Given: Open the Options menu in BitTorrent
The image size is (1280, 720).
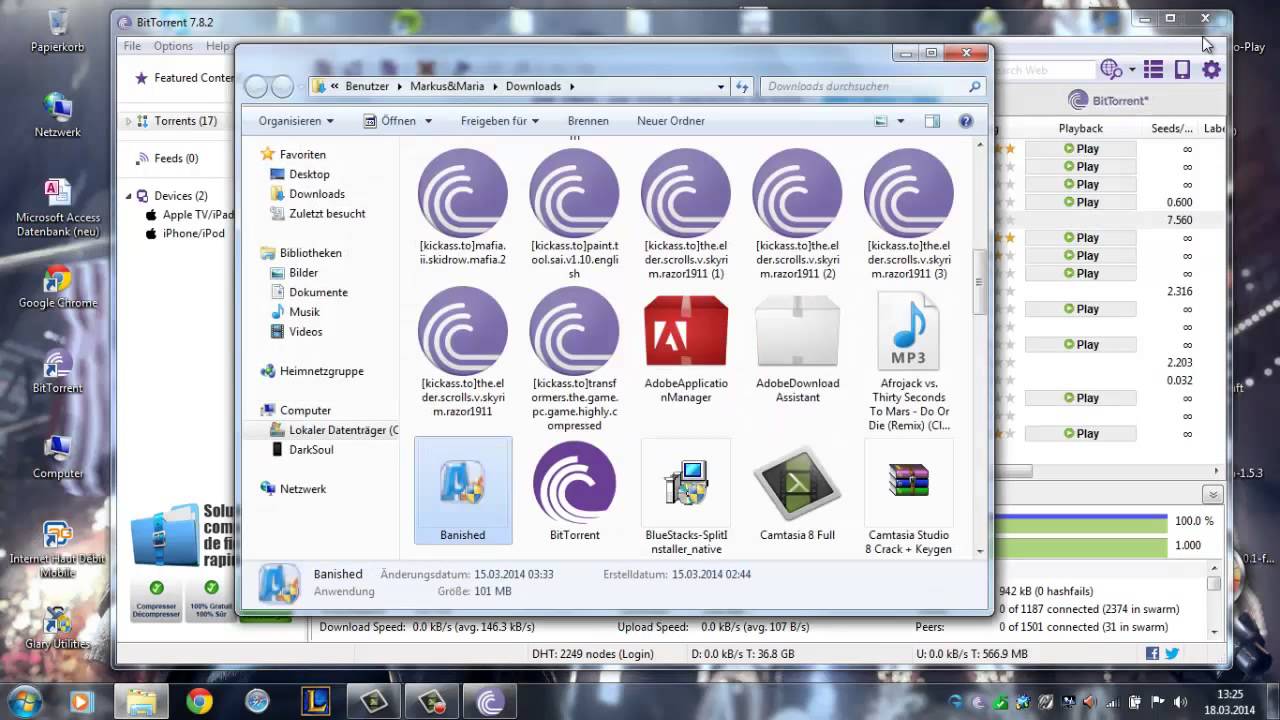Looking at the screenshot, I should (x=173, y=46).
